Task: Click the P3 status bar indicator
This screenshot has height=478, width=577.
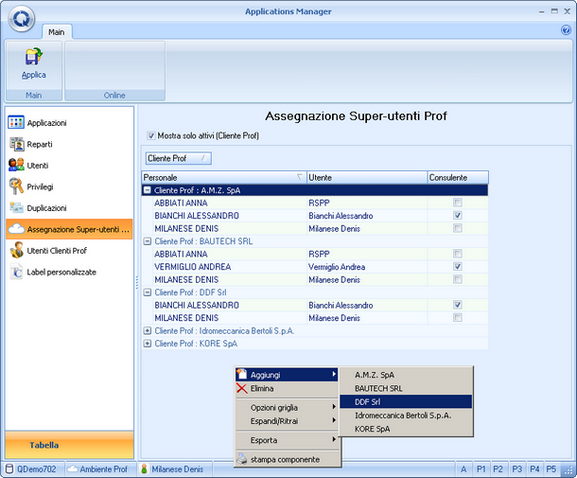Action: pyautogui.click(x=517, y=469)
